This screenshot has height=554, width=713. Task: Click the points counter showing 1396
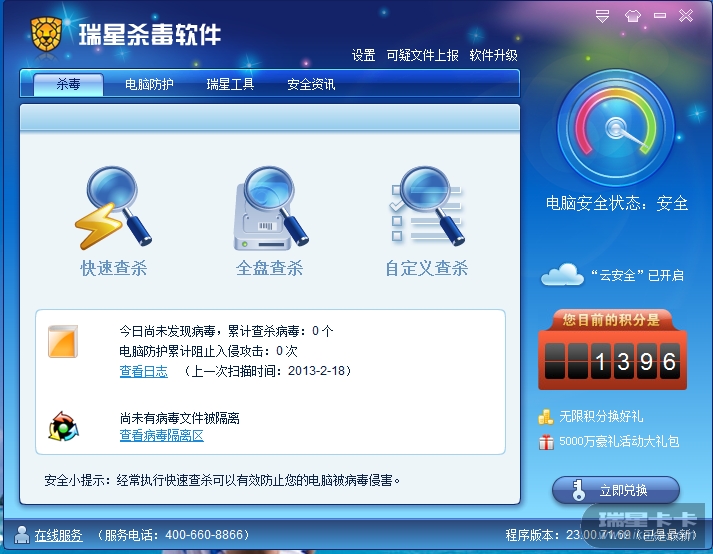[x=613, y=362]
